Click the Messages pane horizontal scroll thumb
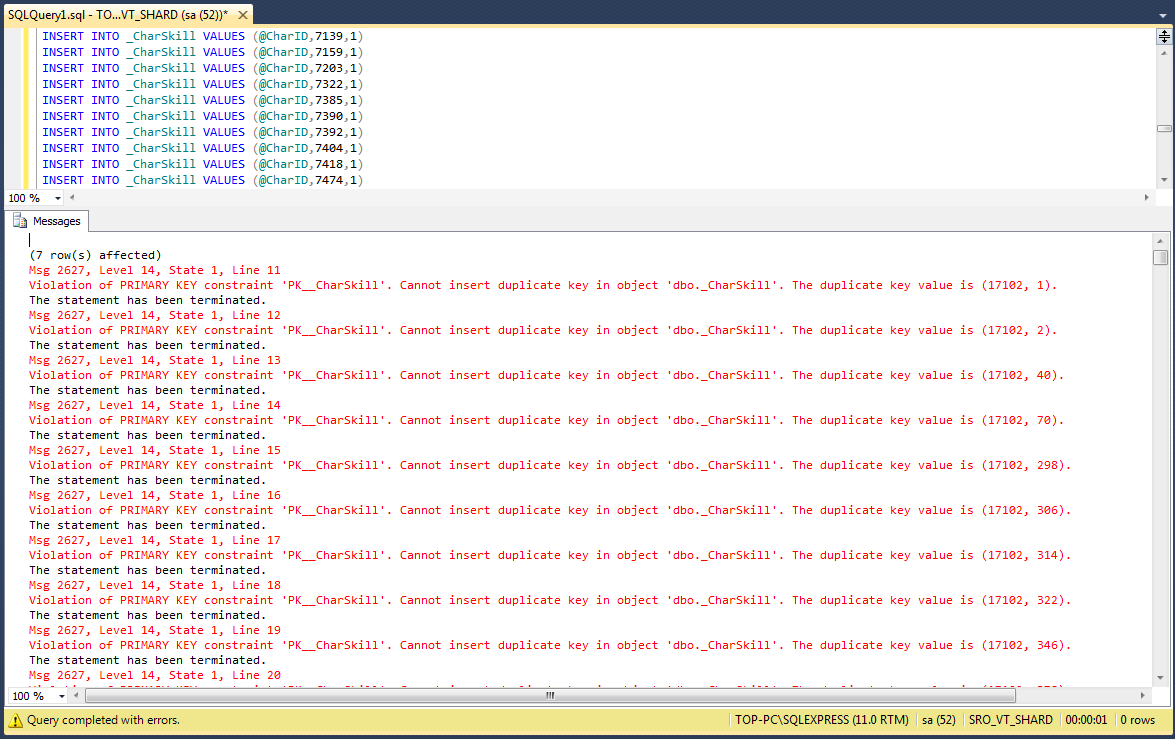The width and height of the screenshot is (1175, 739). click(x=550, y=696)
